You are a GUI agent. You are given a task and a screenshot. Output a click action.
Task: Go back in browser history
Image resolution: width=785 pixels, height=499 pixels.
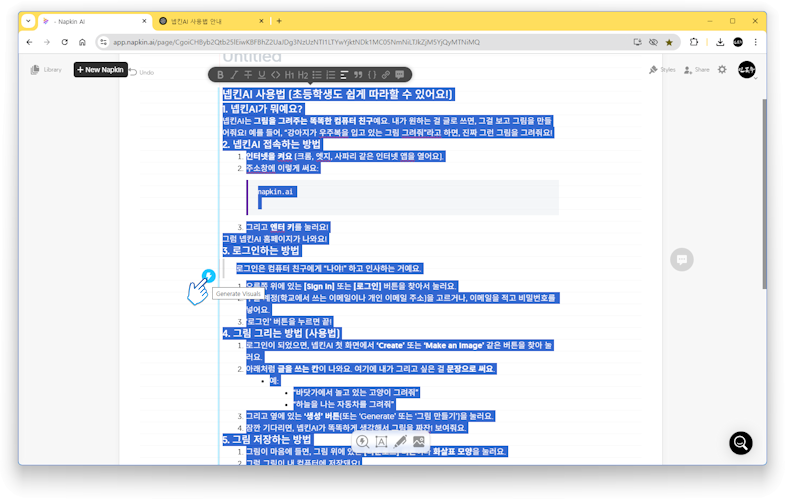click(x=30, y=42)
